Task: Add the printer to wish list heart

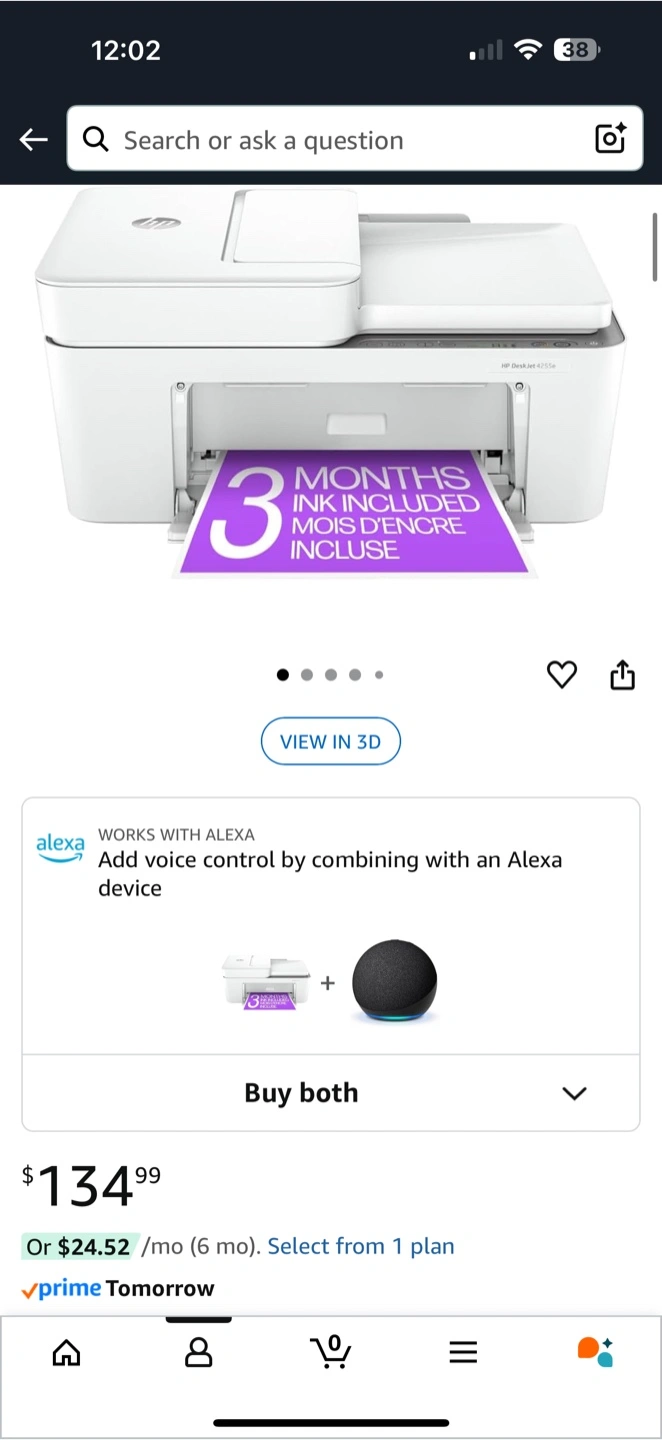Action: point(562,676)
